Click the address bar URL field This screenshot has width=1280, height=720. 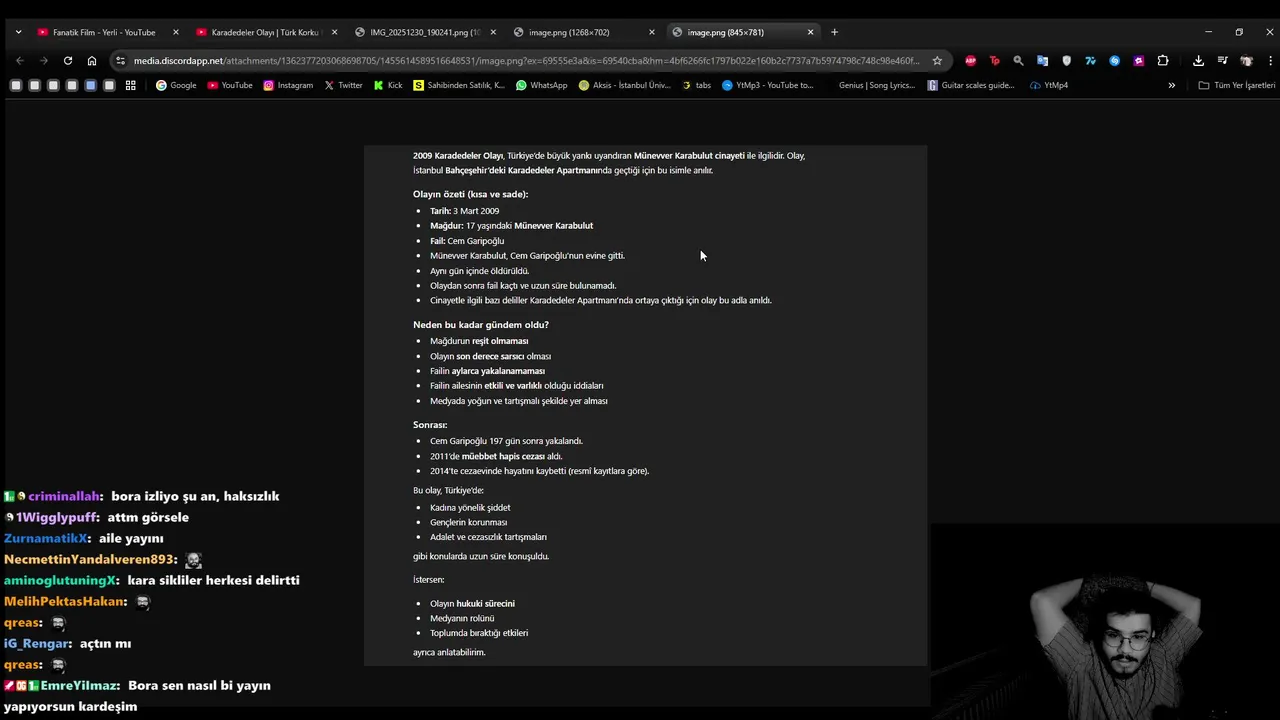point(526,61)
